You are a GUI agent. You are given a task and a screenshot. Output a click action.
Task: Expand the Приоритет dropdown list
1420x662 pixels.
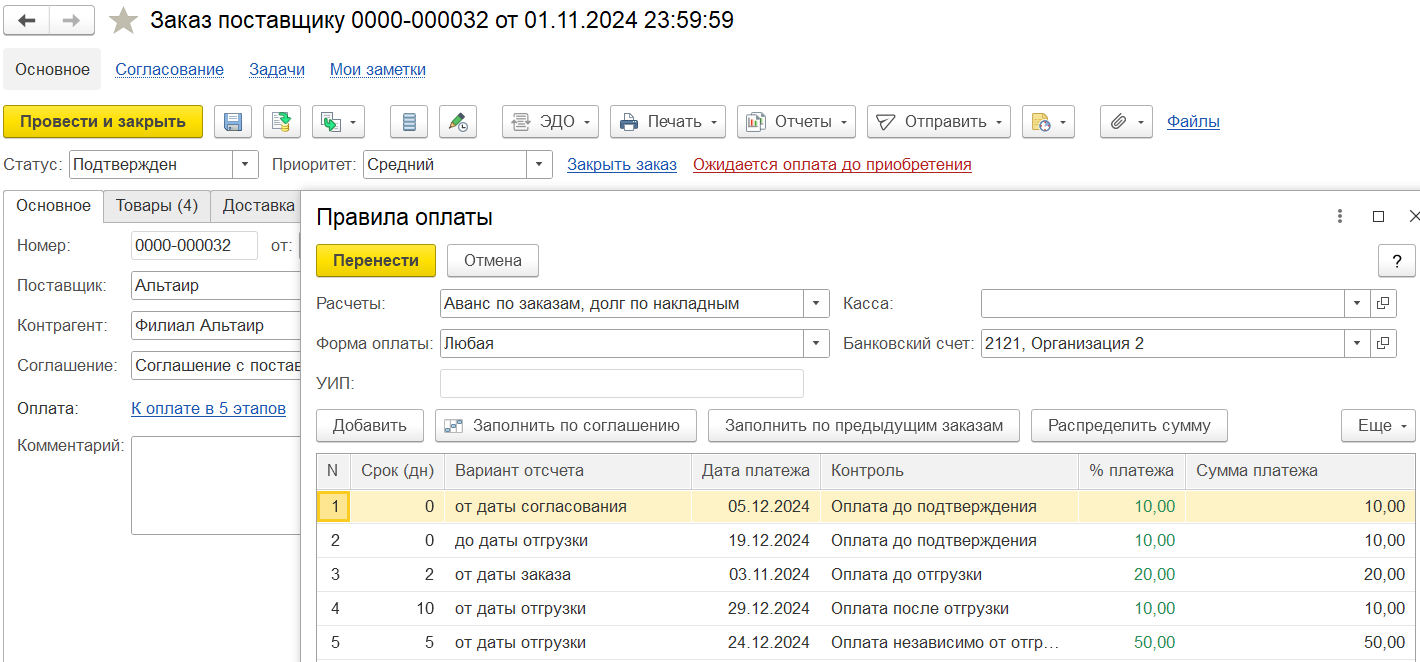[540, 165]
